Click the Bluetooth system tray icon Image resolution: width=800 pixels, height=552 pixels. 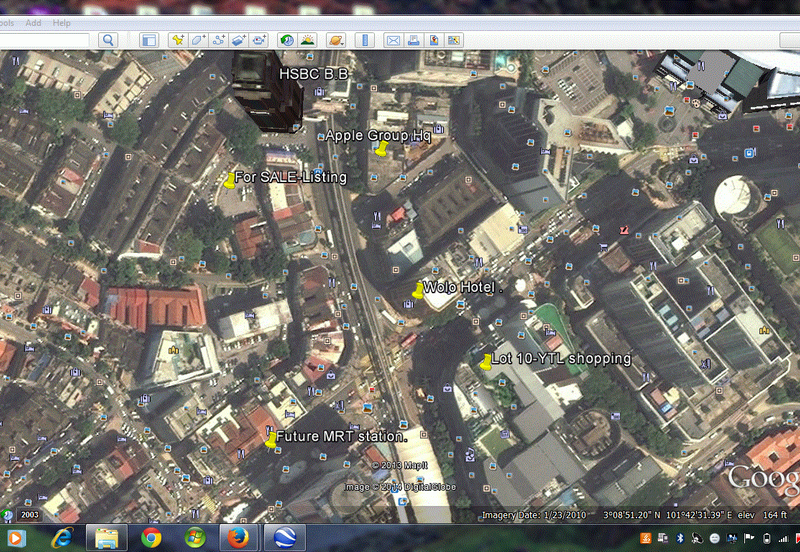[680, 538]
